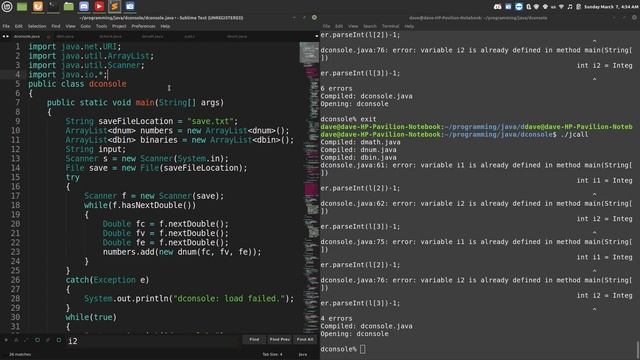This screenshot has height=360, width=640.
Task: Open the terminal window's View menu
Action: click(x=353, y=26)
